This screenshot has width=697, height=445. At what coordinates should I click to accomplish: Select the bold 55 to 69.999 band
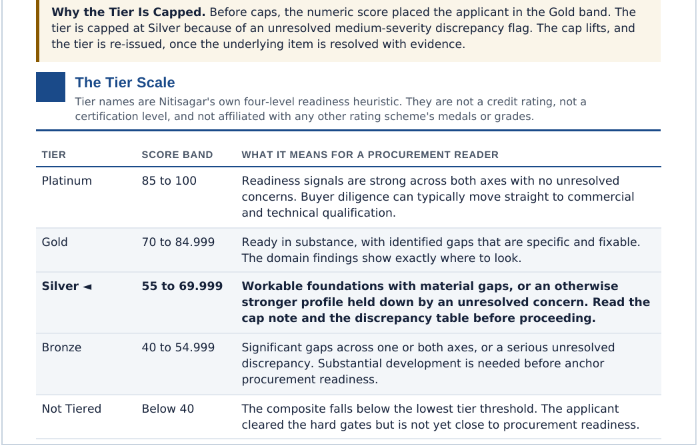[x=182, y=286]
